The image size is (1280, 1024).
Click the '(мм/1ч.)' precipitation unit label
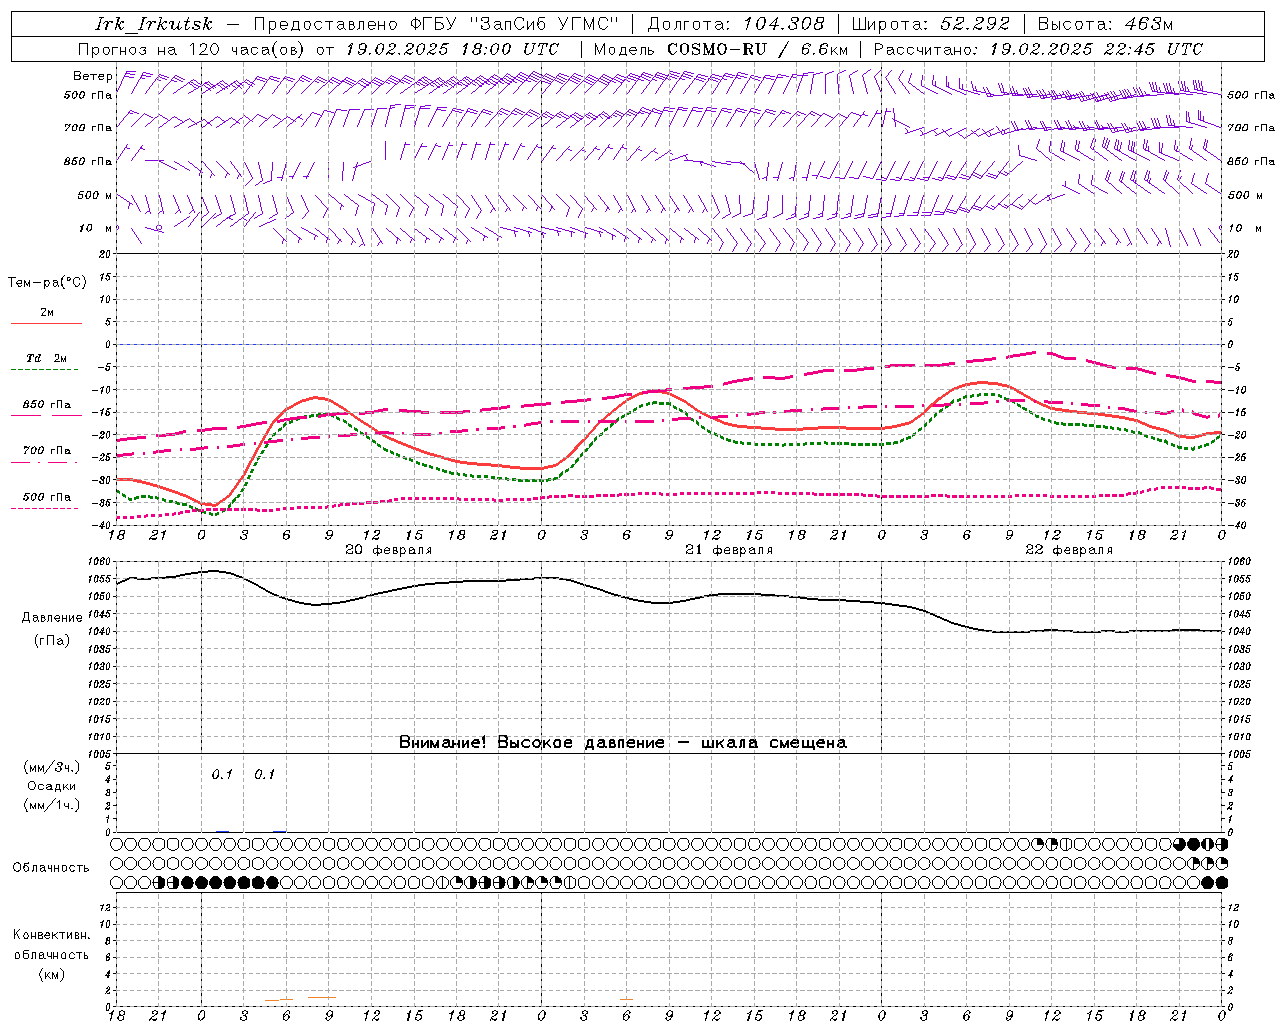[x=52, y=805]
